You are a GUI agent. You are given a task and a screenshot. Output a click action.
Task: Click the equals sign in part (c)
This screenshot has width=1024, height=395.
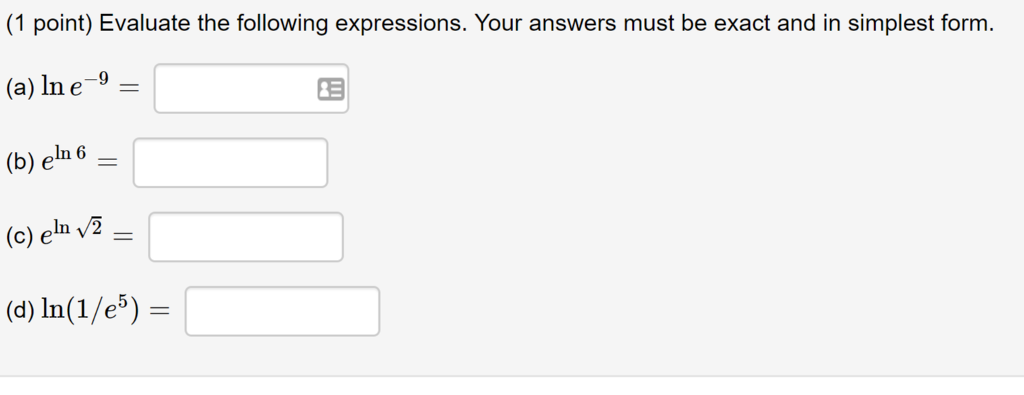pos(122,238)
